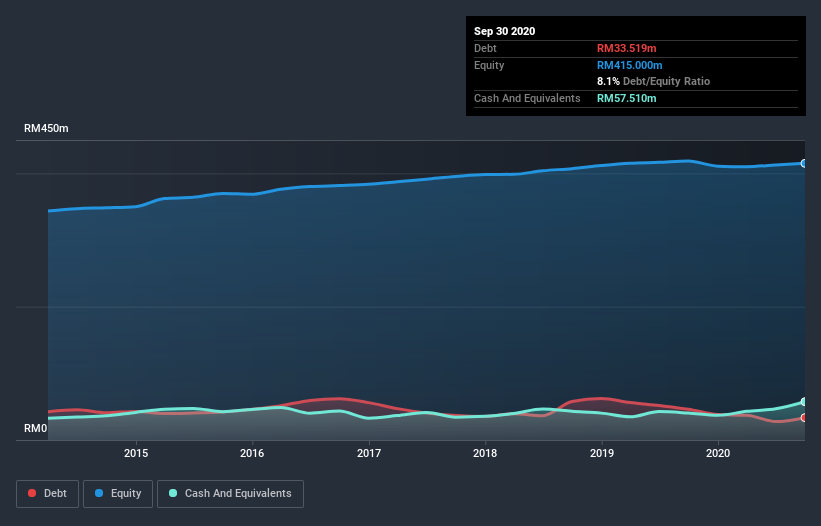This screenshot has height=526, width=821.
Task: Click the RM57.510m cash value
Action: 626,98
